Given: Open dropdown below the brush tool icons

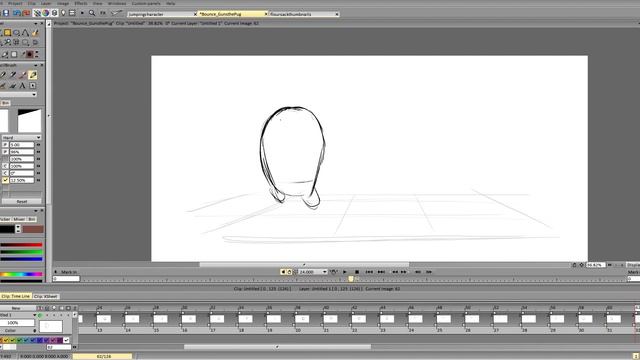Looking at the screenshot, I should click(x=18, y=94).
